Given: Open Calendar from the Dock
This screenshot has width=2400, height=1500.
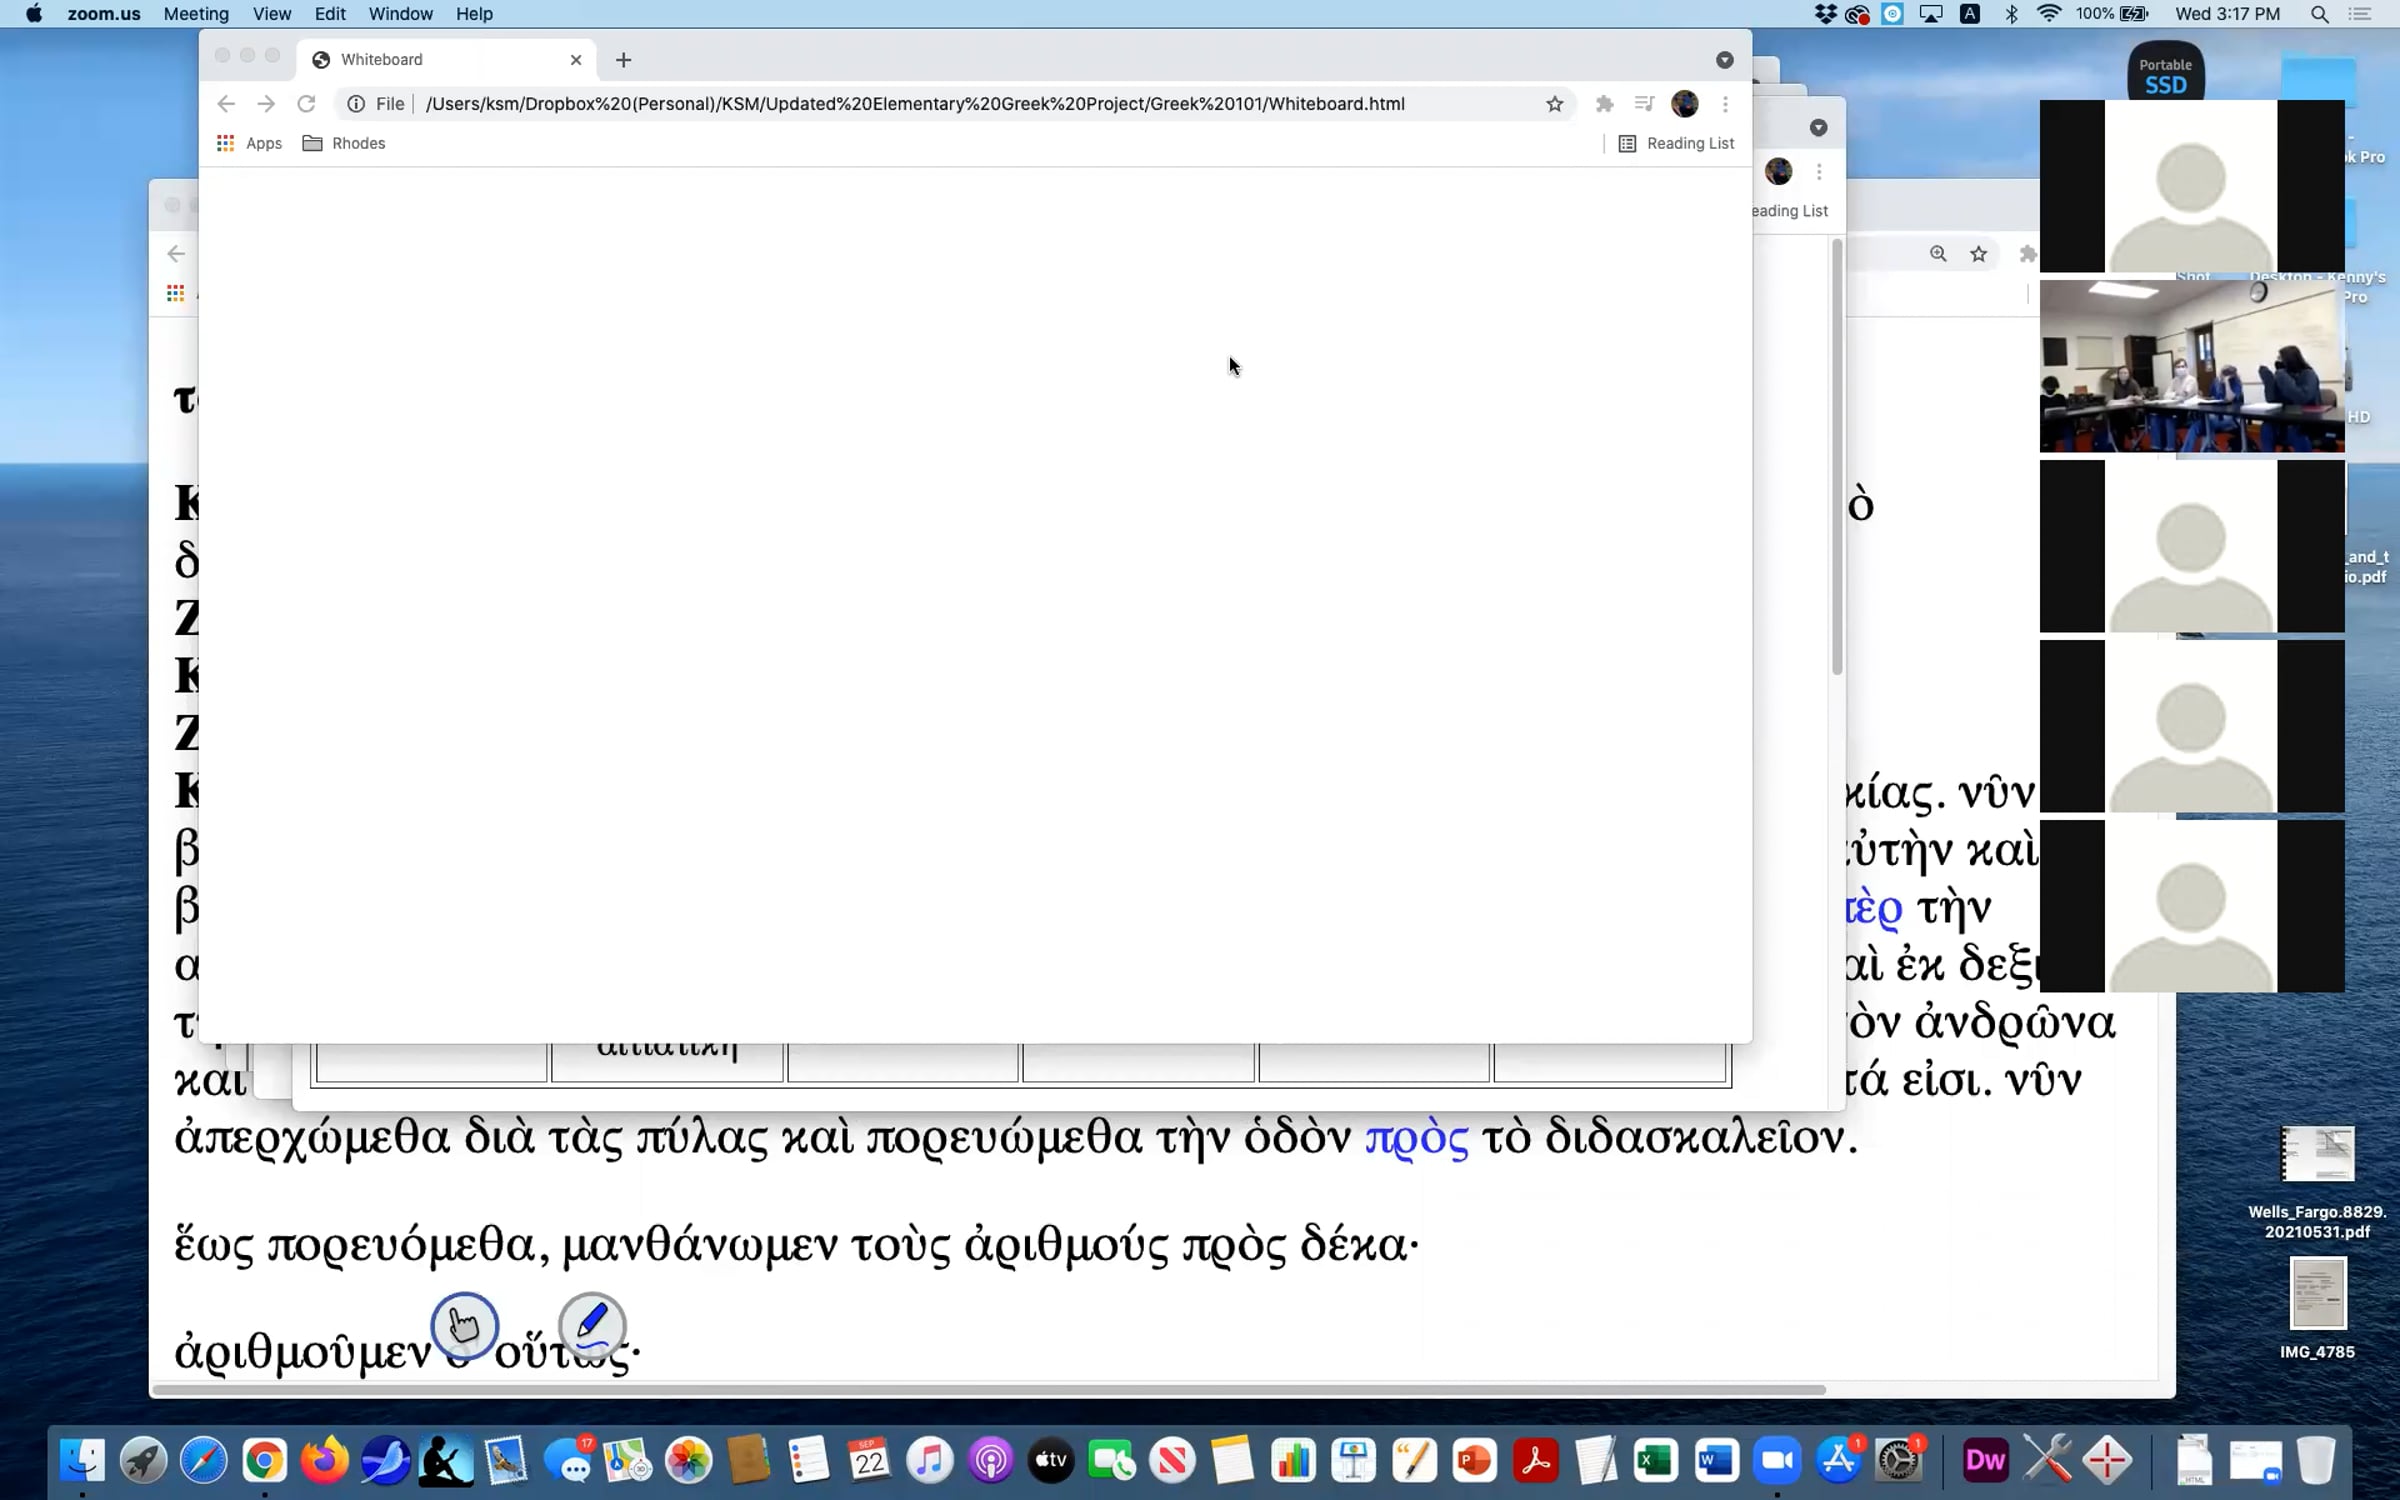Looking at the screenshot, I should coord(869,1461).
